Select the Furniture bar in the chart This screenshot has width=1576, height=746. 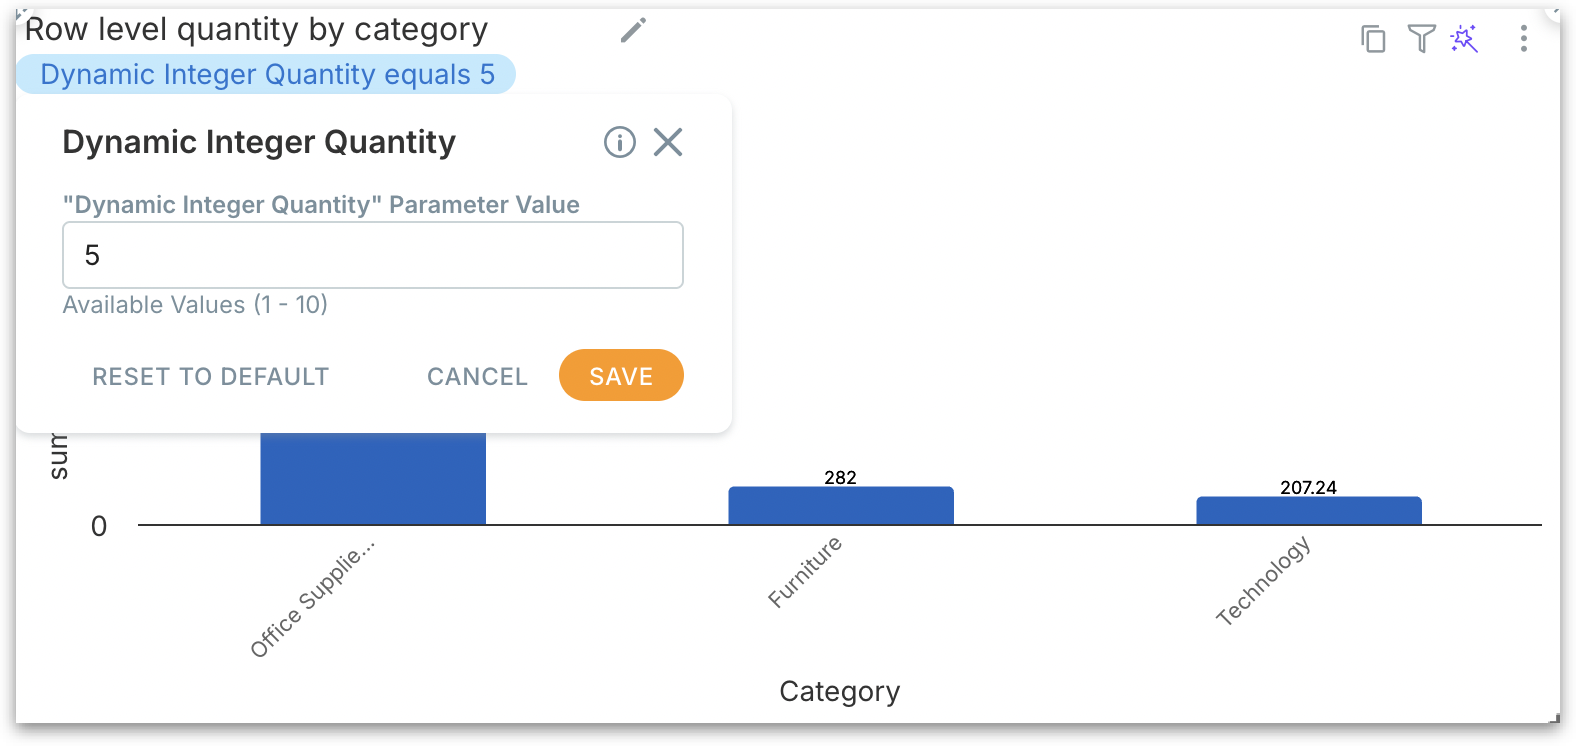[840, 506]
